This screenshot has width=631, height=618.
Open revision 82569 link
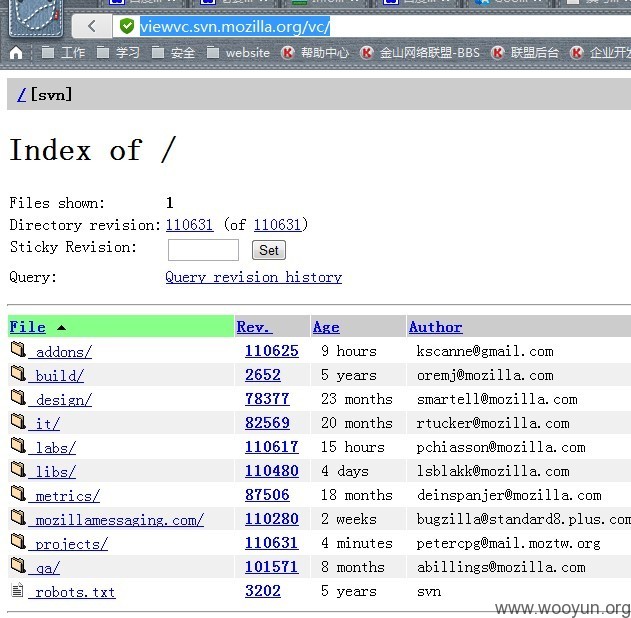click(267, 423)
